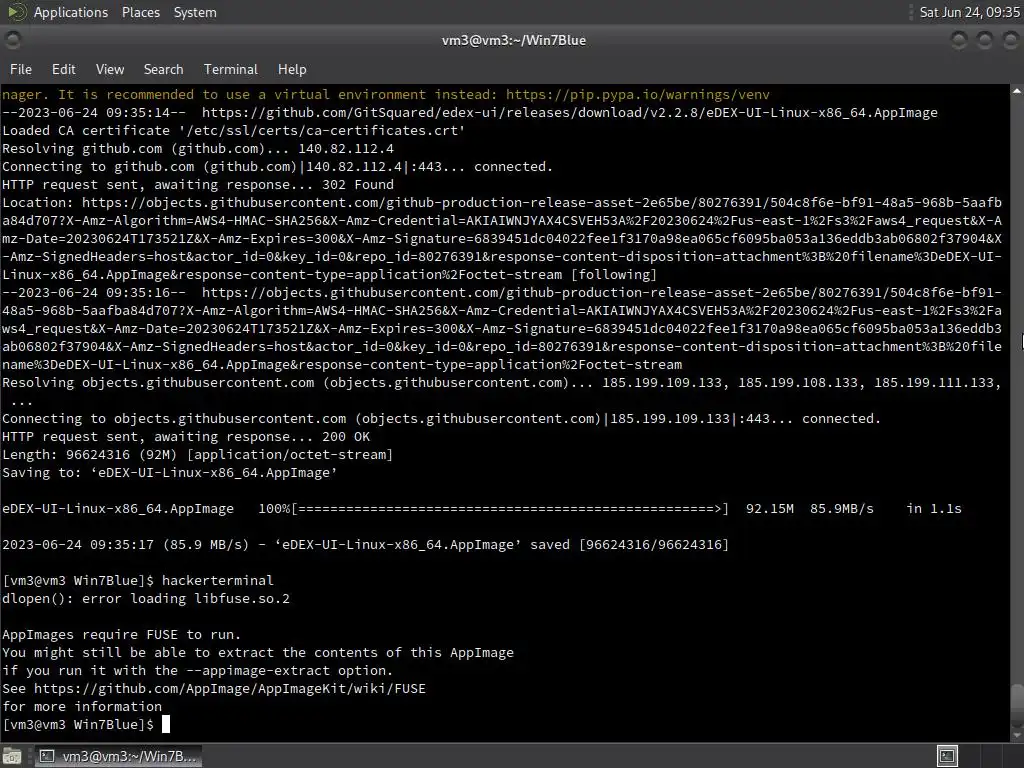
Task: Minimize the terminal window
Action: pyautogui.click(x=959, y=40)
